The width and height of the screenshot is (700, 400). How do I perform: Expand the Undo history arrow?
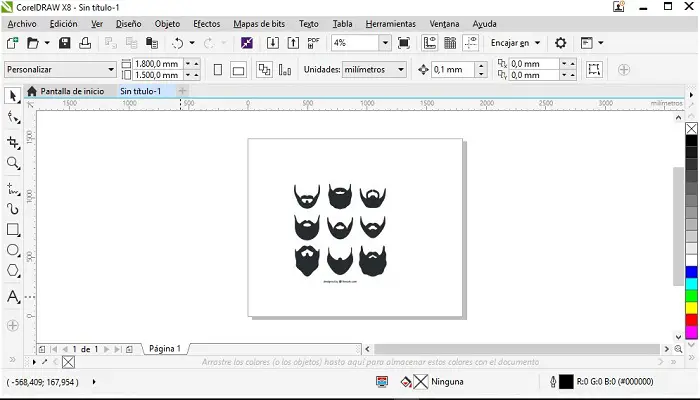(192, 43)
